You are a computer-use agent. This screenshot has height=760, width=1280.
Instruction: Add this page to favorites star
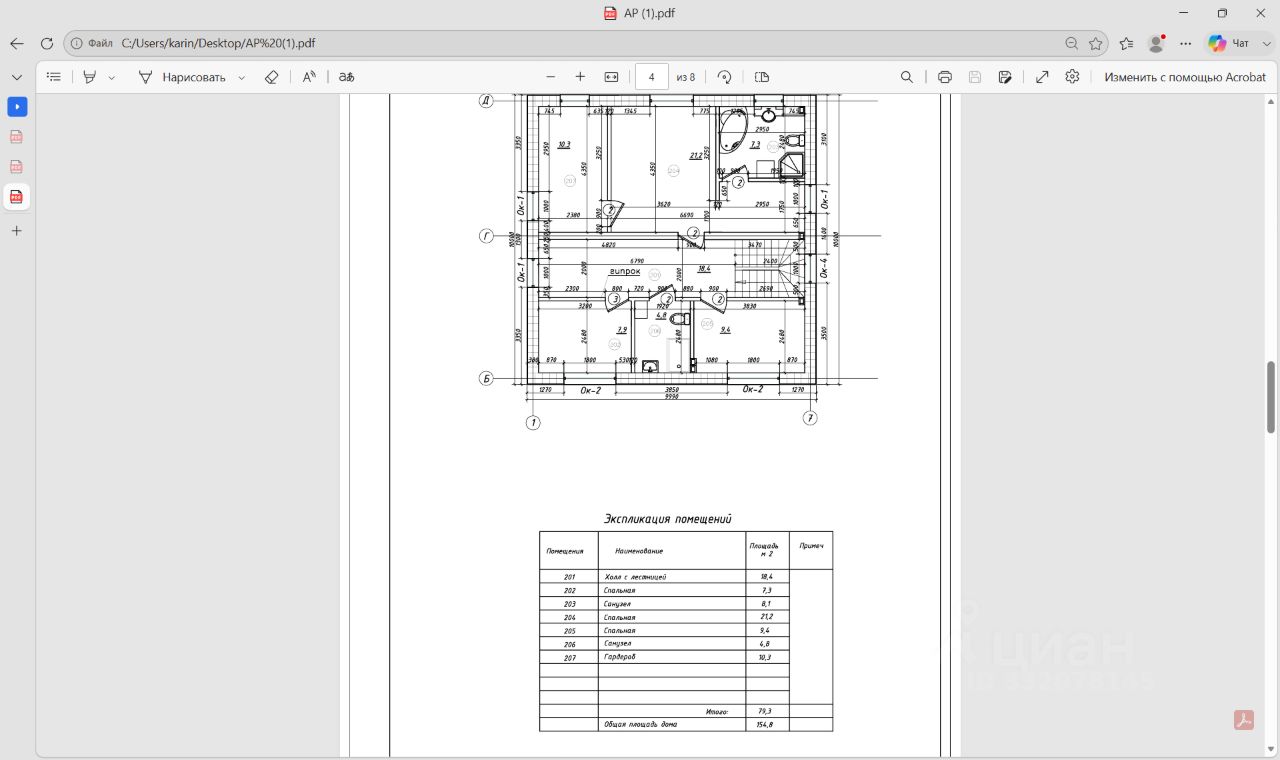click(x=1096, y=44)
